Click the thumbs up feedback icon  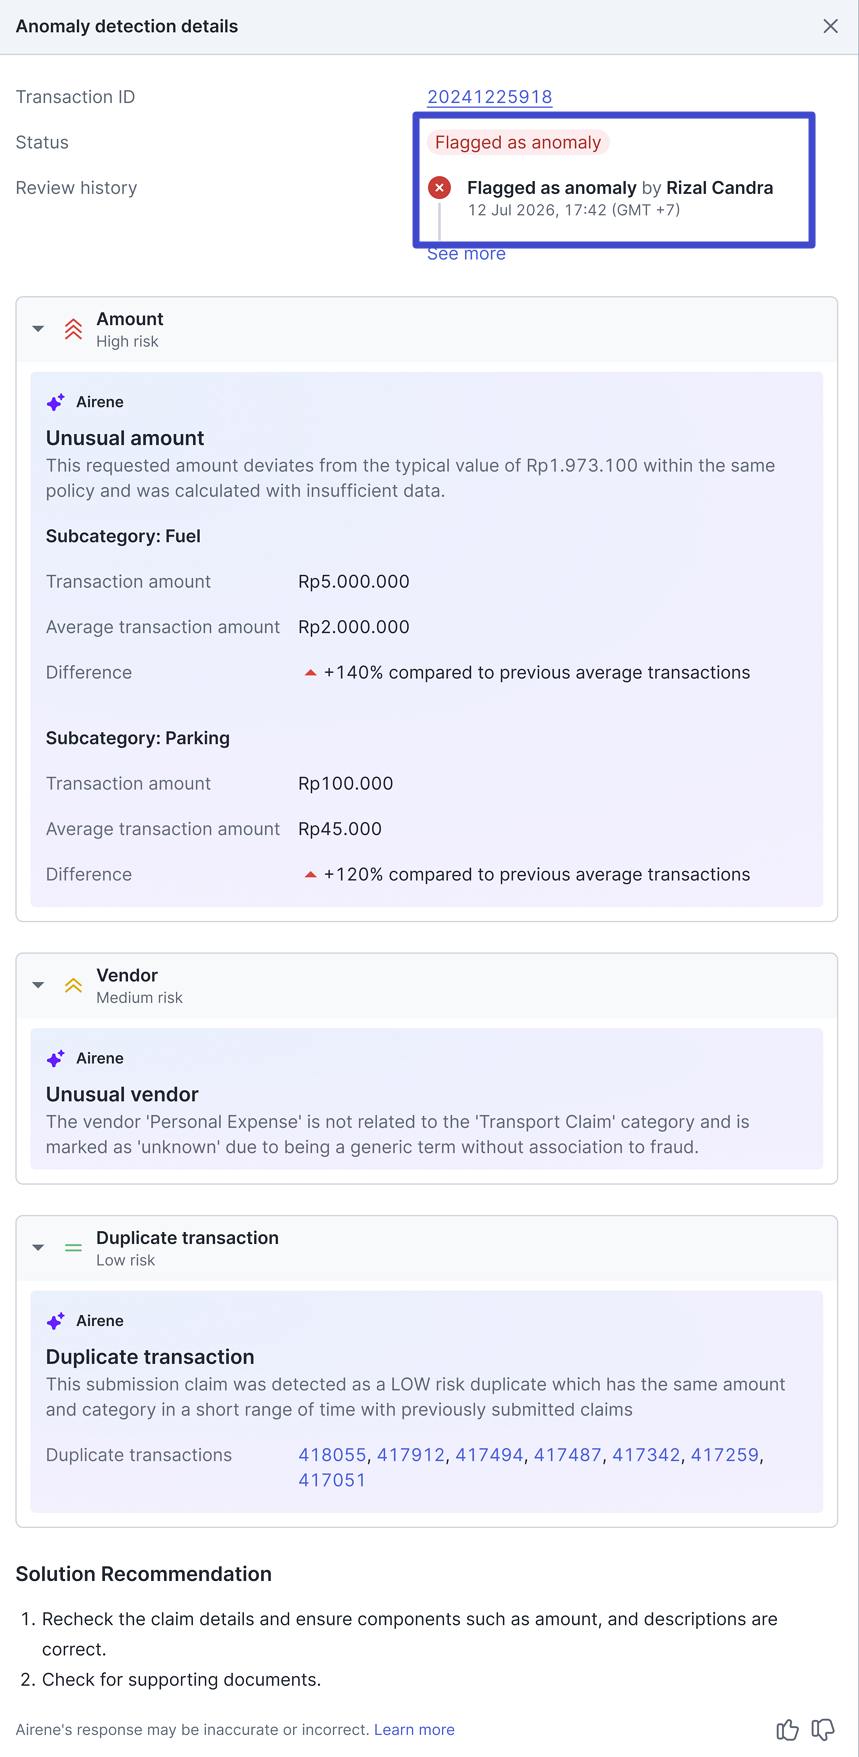coord(787,1729)
